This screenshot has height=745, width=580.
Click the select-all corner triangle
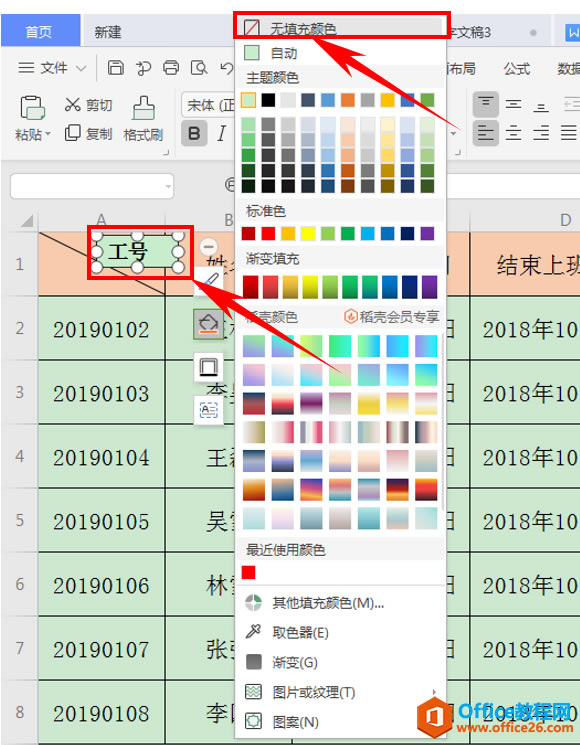pyautogui.click(x=27, y=221)
